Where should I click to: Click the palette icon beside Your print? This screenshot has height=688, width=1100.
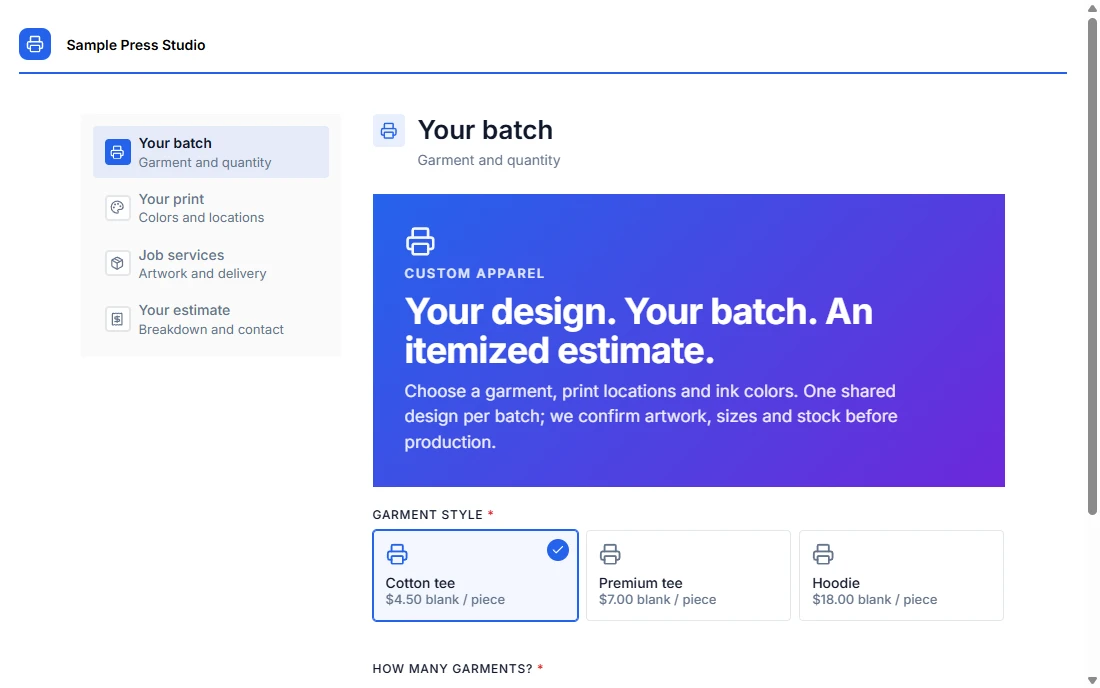[x=118, y=208]
